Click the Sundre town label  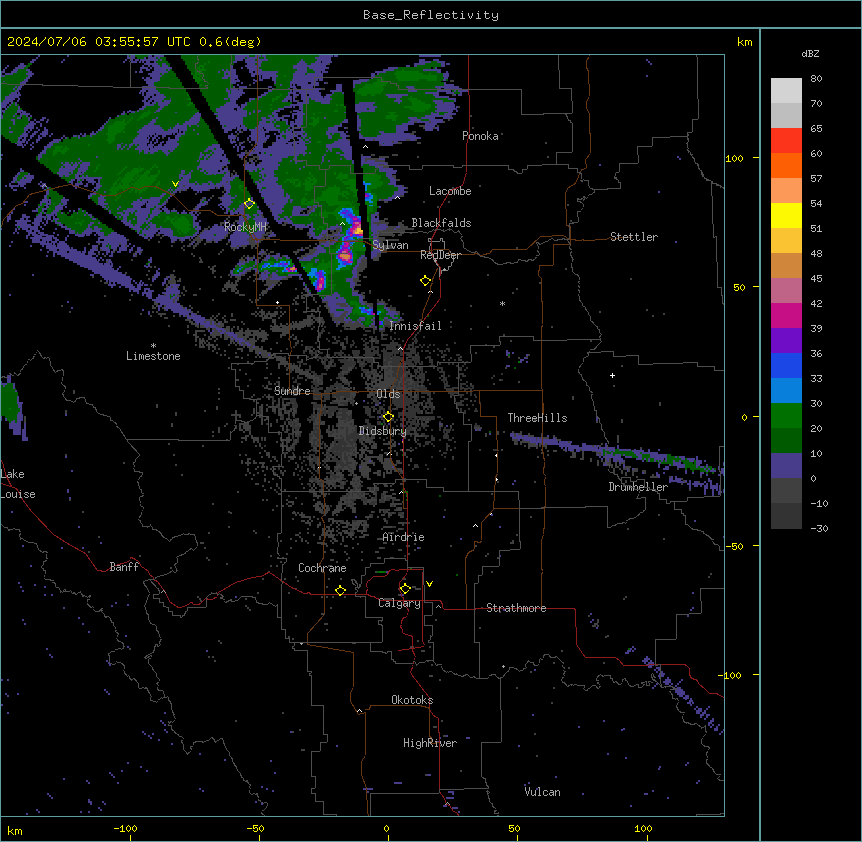click(292, 391)
